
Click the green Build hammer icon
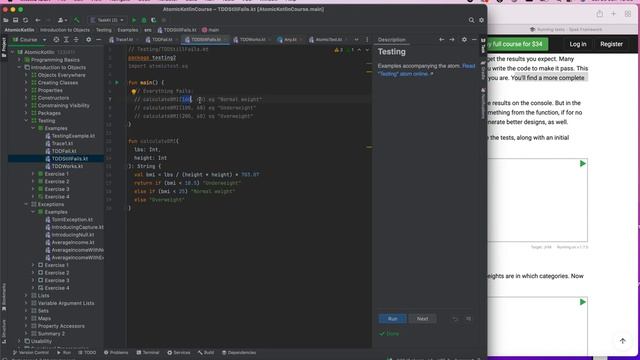(76, 20)
